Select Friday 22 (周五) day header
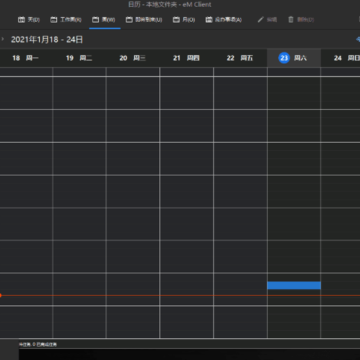 tap(240, 58)
